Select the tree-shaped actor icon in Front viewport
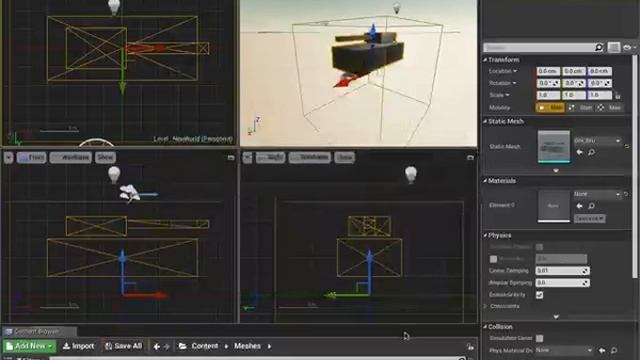 tap(130, 193)
